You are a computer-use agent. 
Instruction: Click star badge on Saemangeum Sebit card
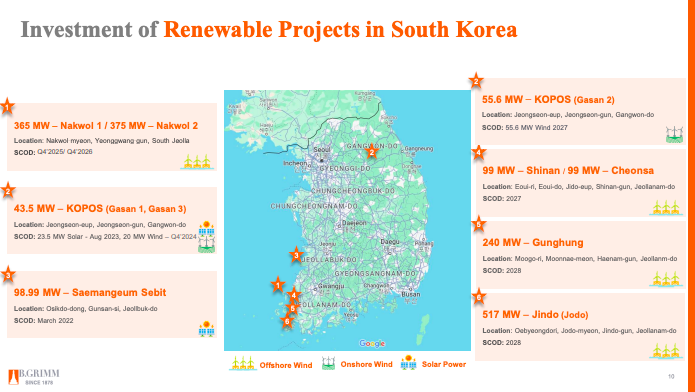(x=8, y=275)
